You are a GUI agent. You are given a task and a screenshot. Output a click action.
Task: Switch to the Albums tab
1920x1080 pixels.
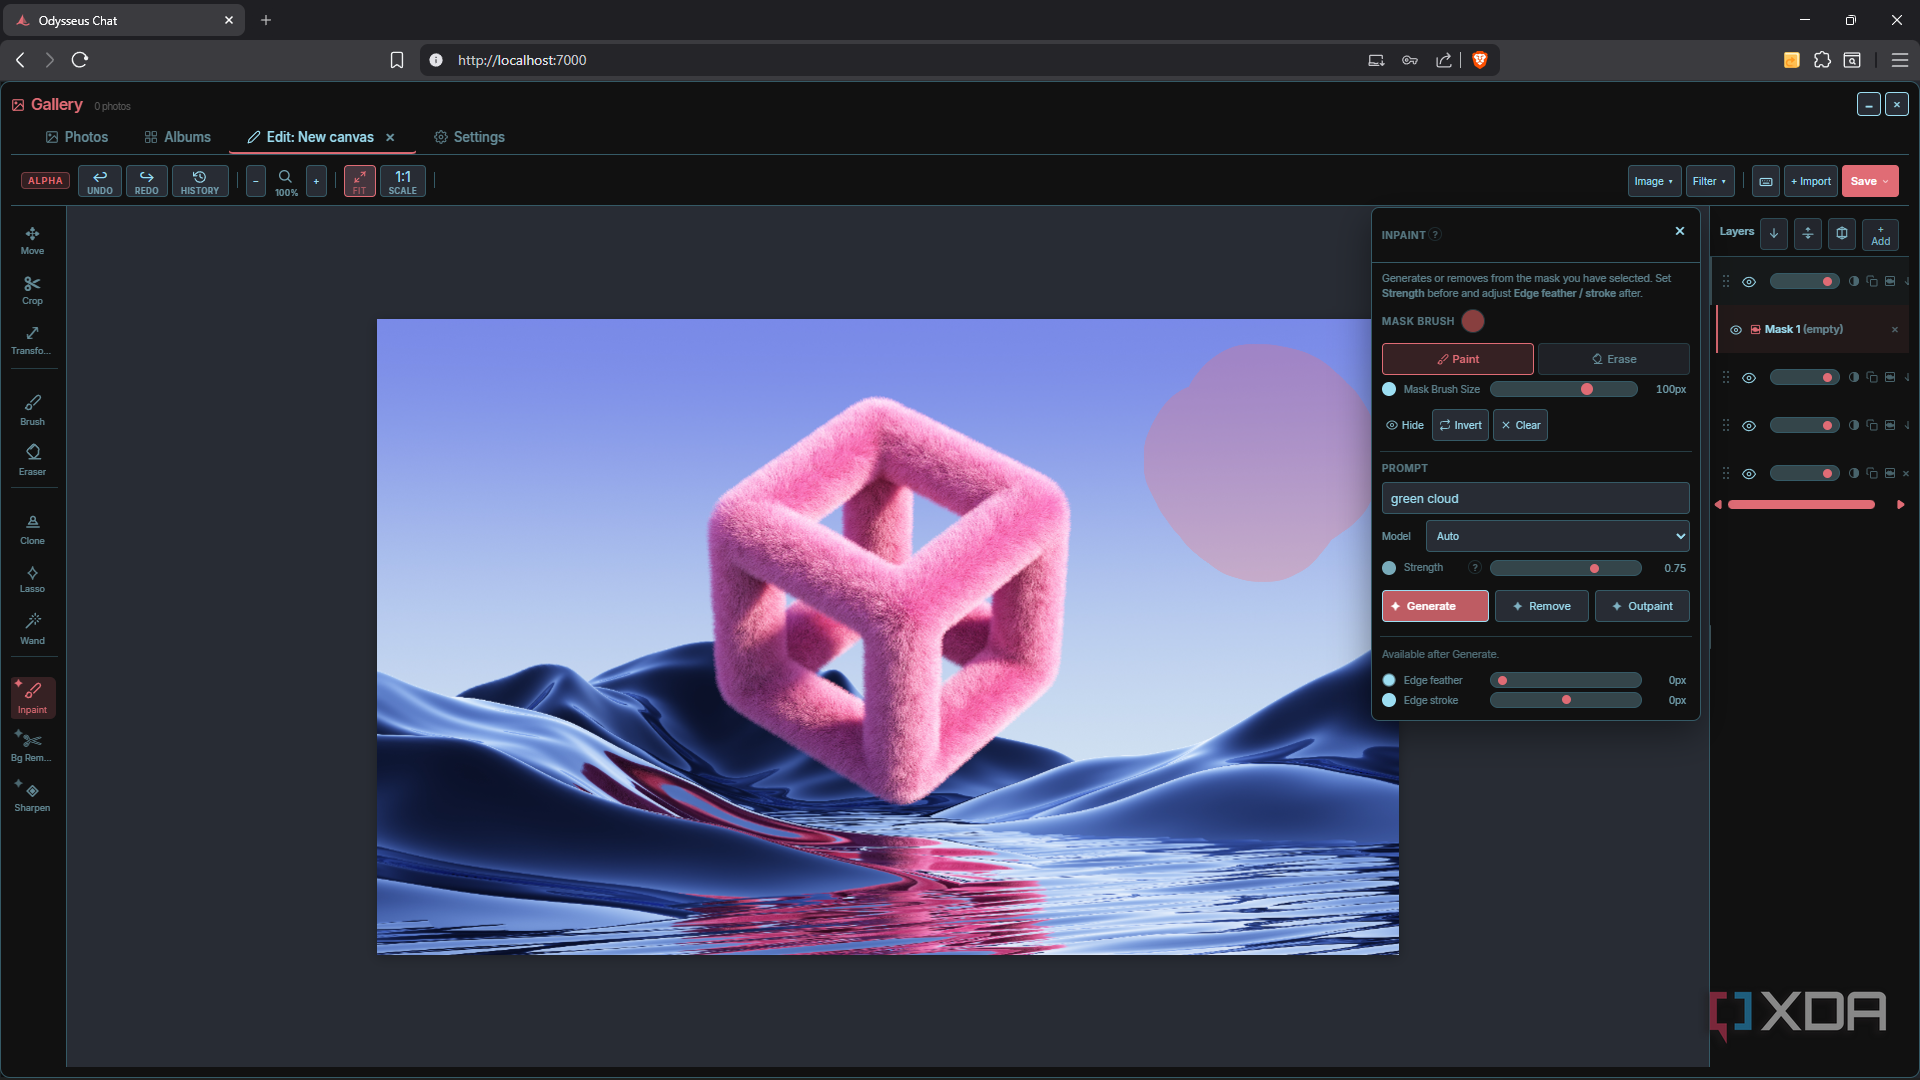point(178,137)
